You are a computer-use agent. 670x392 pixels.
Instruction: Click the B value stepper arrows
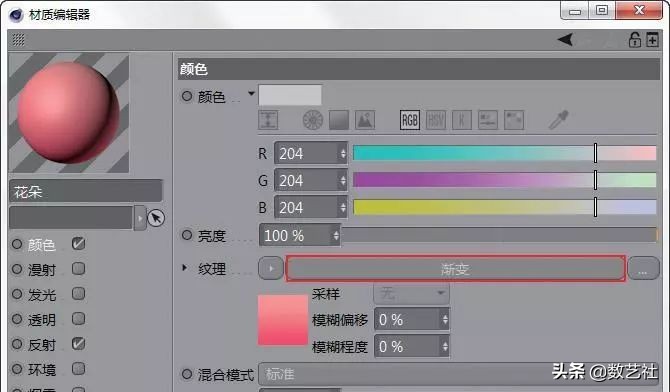(343, 207)
